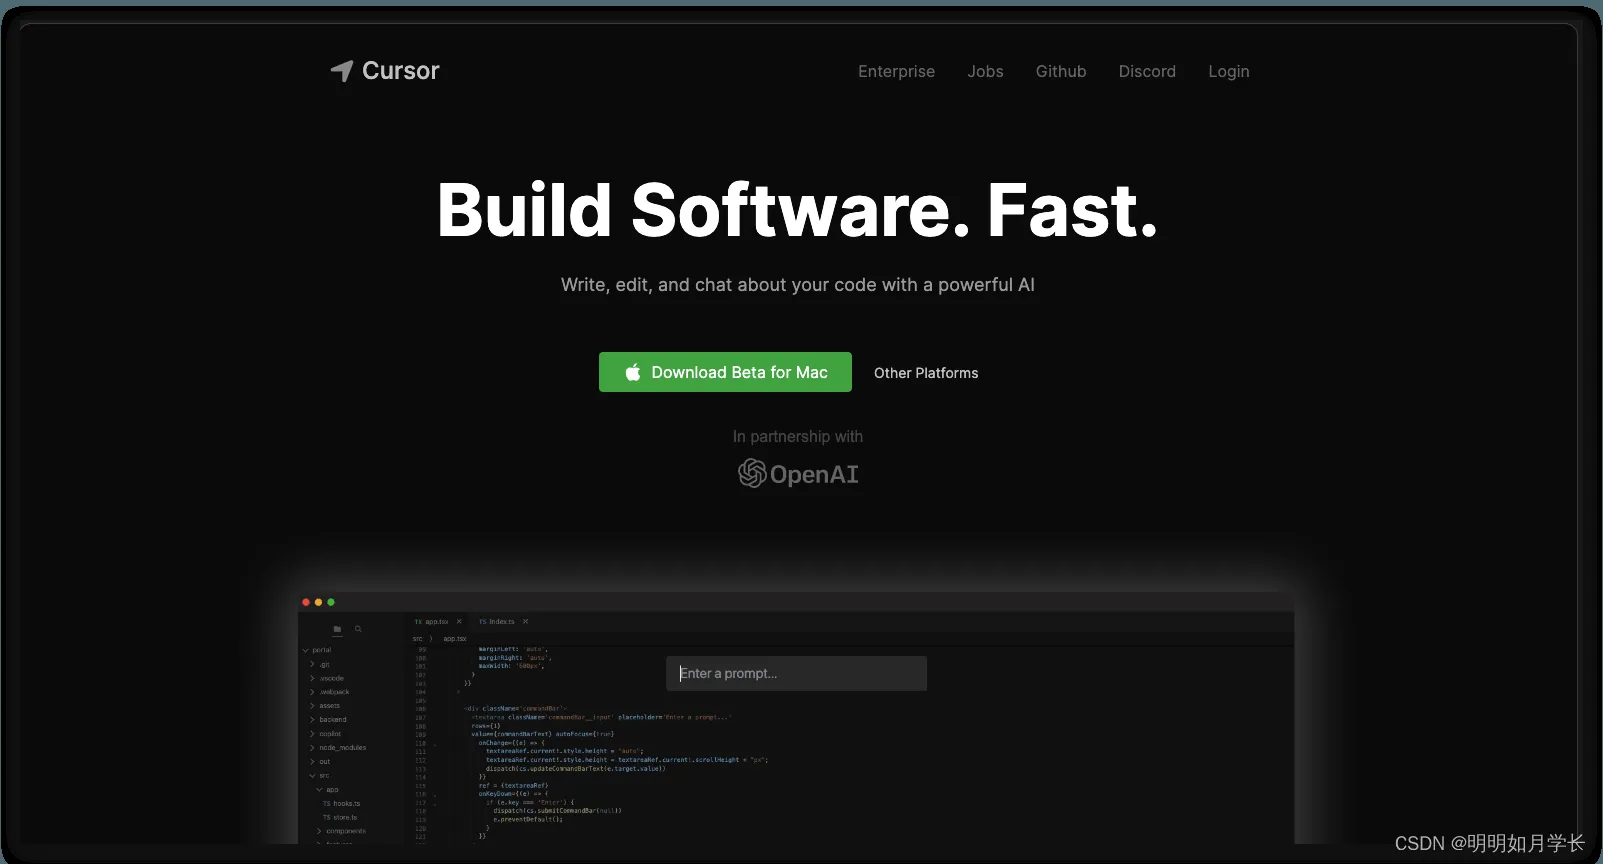The height and width of the screenshot is (864, 1603).
Task: Click the fold arrow at line 110
Action: coord(434,743)
